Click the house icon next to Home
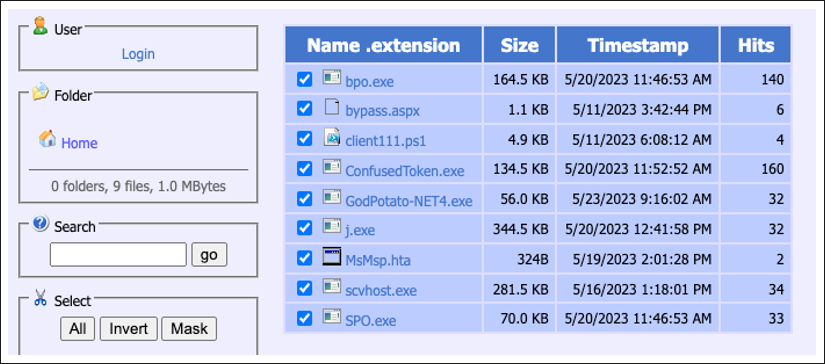The width and height of the screenshot is (825, 364). (47, 139)
